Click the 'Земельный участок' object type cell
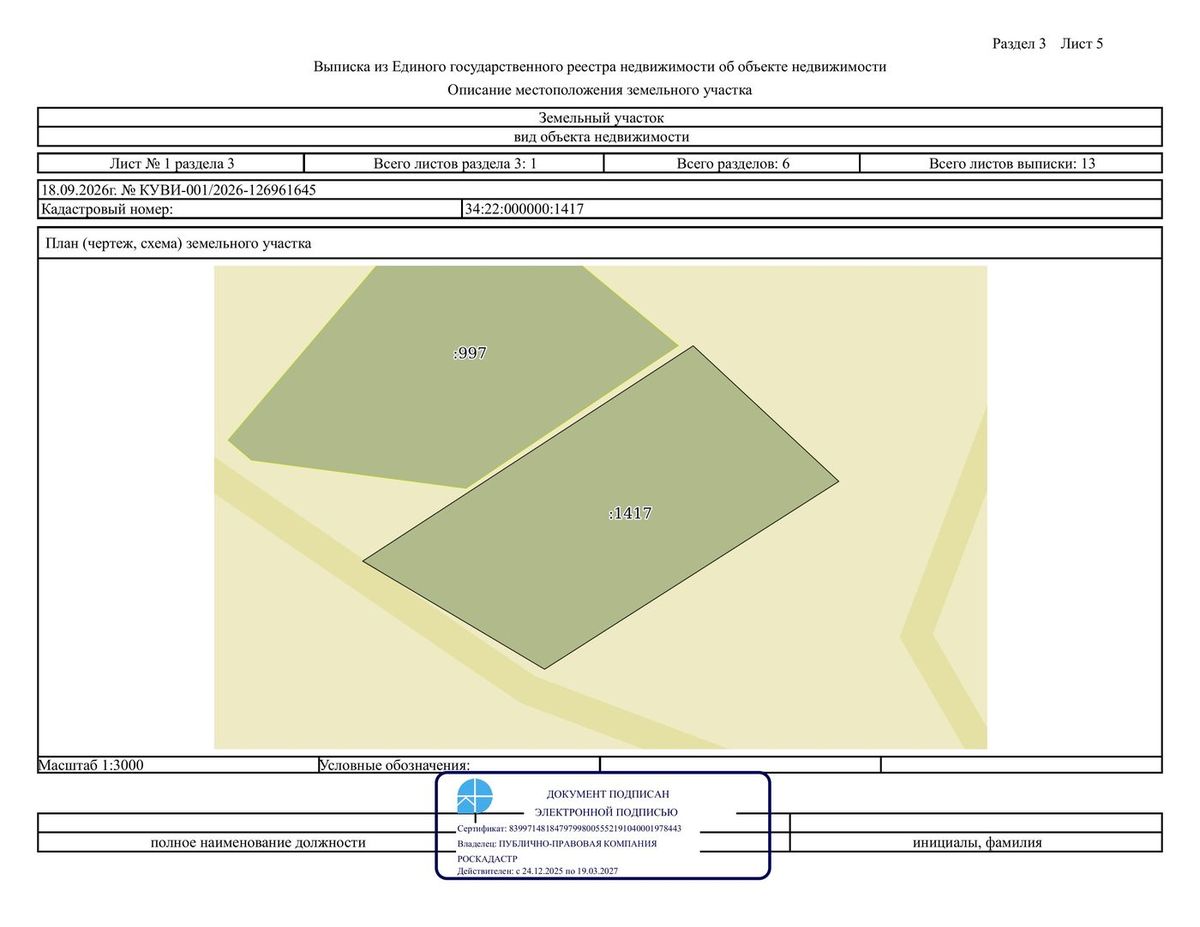 pos(600,117)
